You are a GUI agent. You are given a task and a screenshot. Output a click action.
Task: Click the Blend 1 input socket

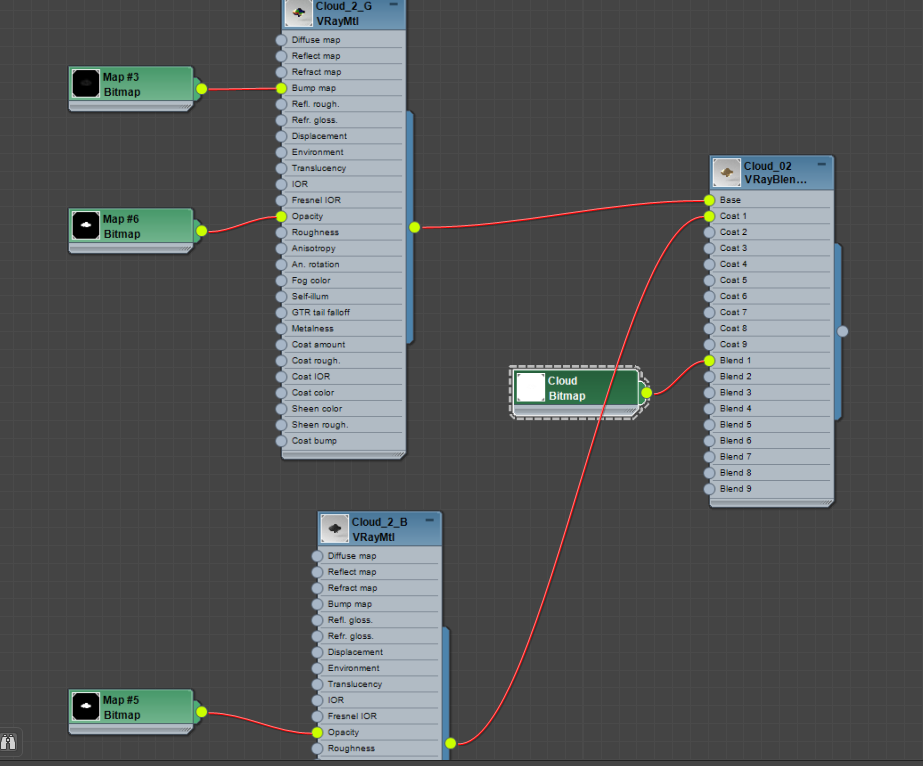coord(709,361)
